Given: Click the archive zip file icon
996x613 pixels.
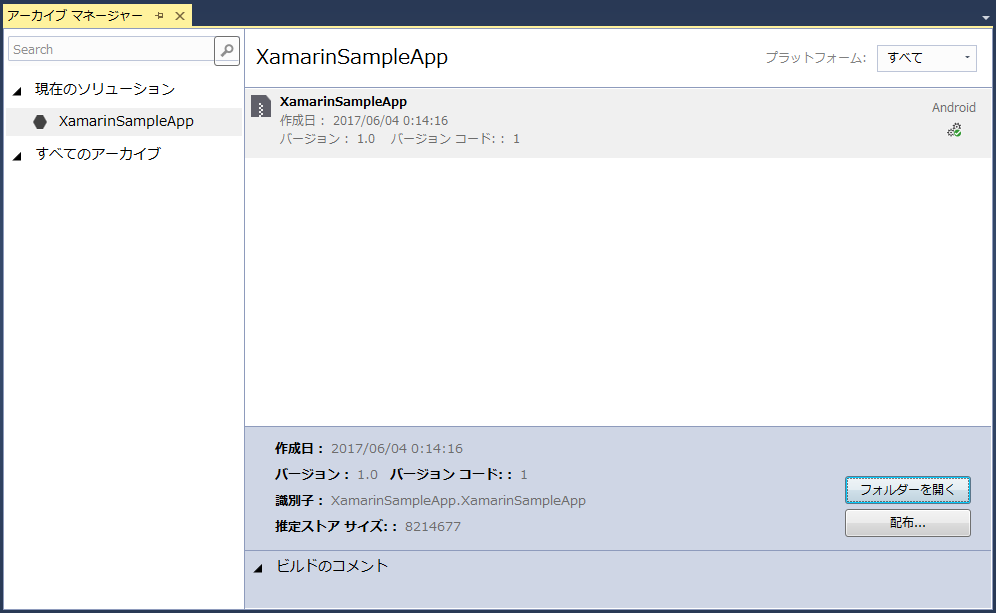Looking at the screenshot, I should click(x=260, y=106).
